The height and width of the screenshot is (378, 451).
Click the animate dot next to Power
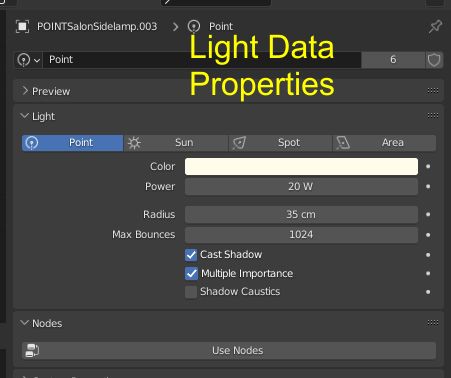[428, 187]
